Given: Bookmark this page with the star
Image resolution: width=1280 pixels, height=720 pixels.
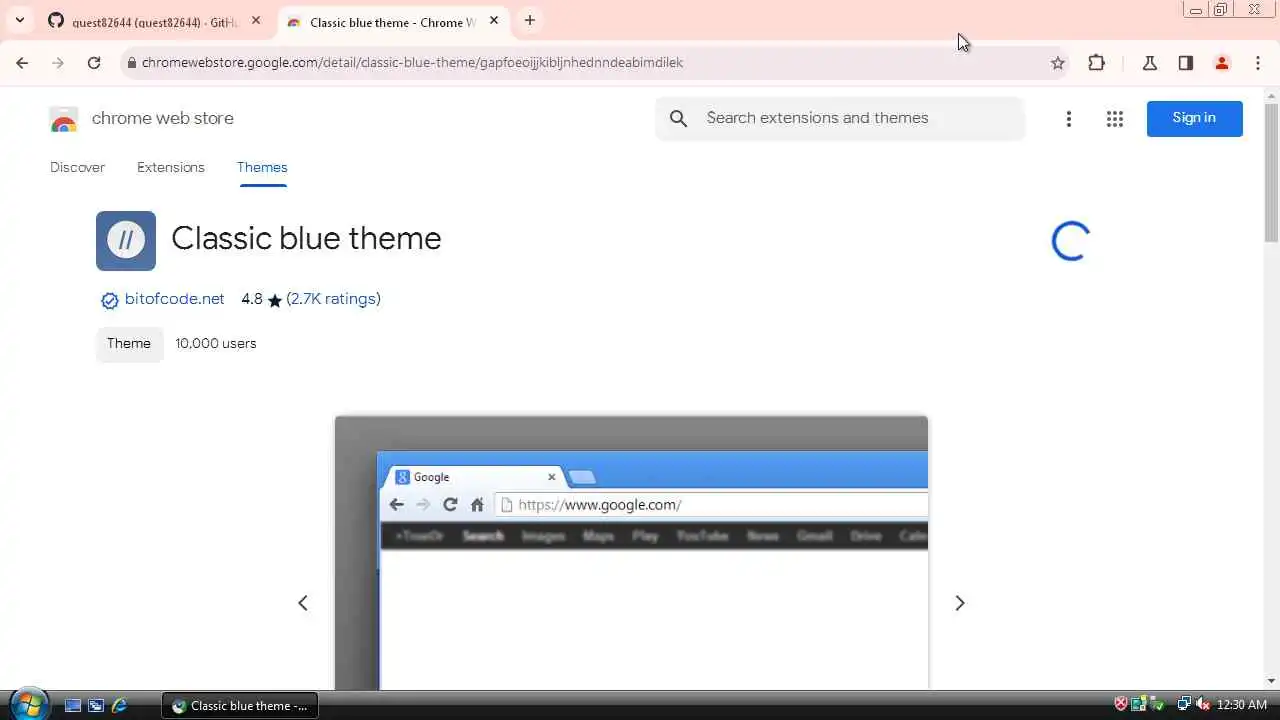Looking at the screenshot, I should (x=1058, y=63).
